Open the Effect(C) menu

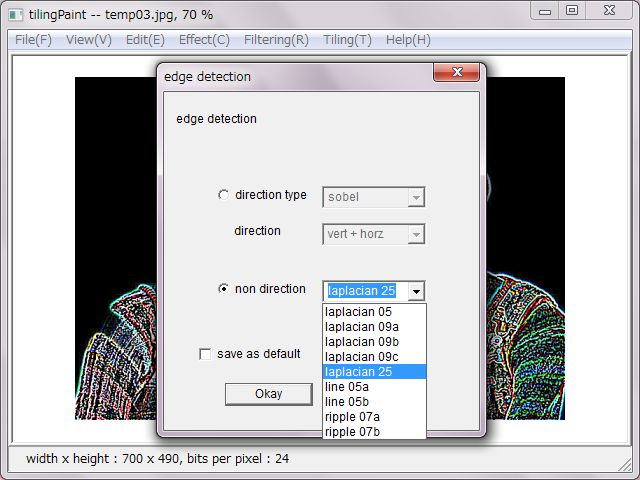click(204, 40)
